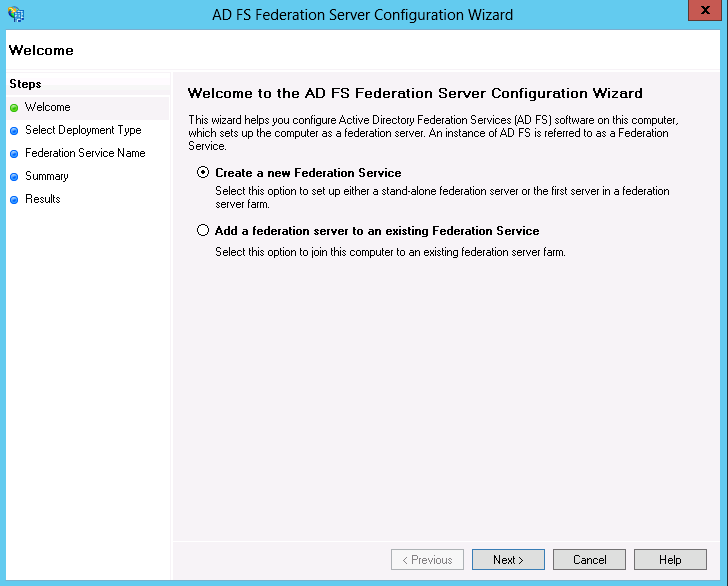Go to Select Deployment Type step
Image resolution: width=728 pixels, height=586 pixels.
click(x=83, y=130)
